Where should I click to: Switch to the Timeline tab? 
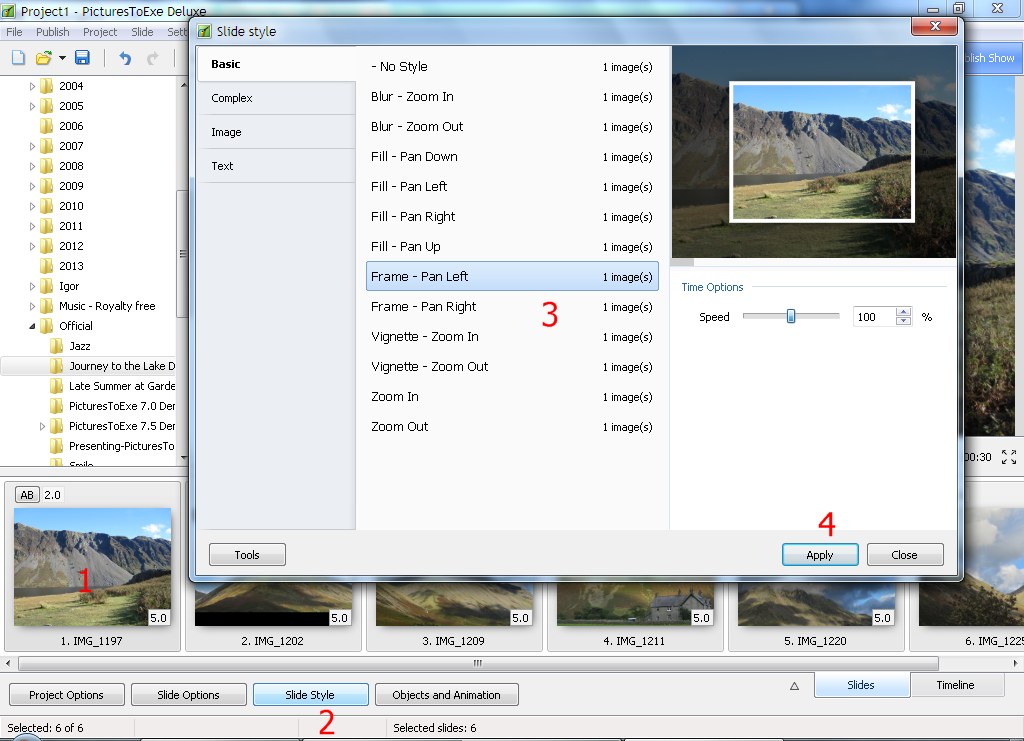(955, 685)
